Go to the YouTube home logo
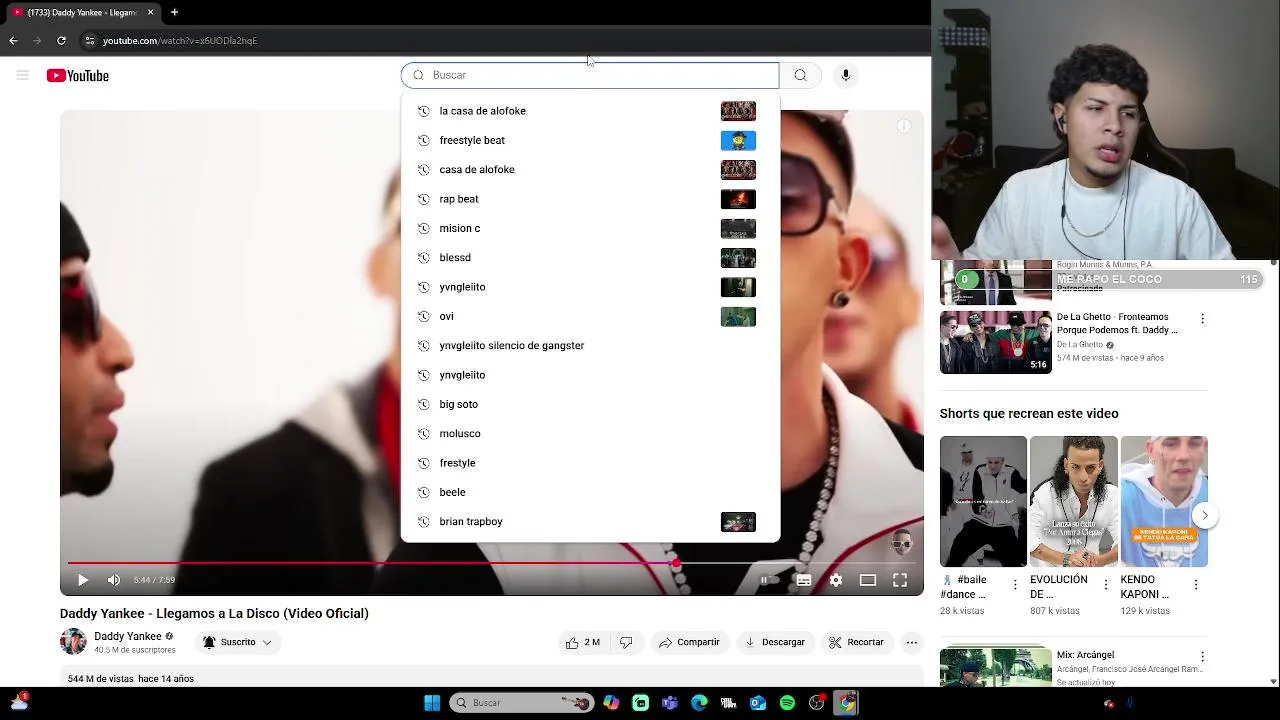This screenshot has width=1280, height=720. (x=77, y=76)
